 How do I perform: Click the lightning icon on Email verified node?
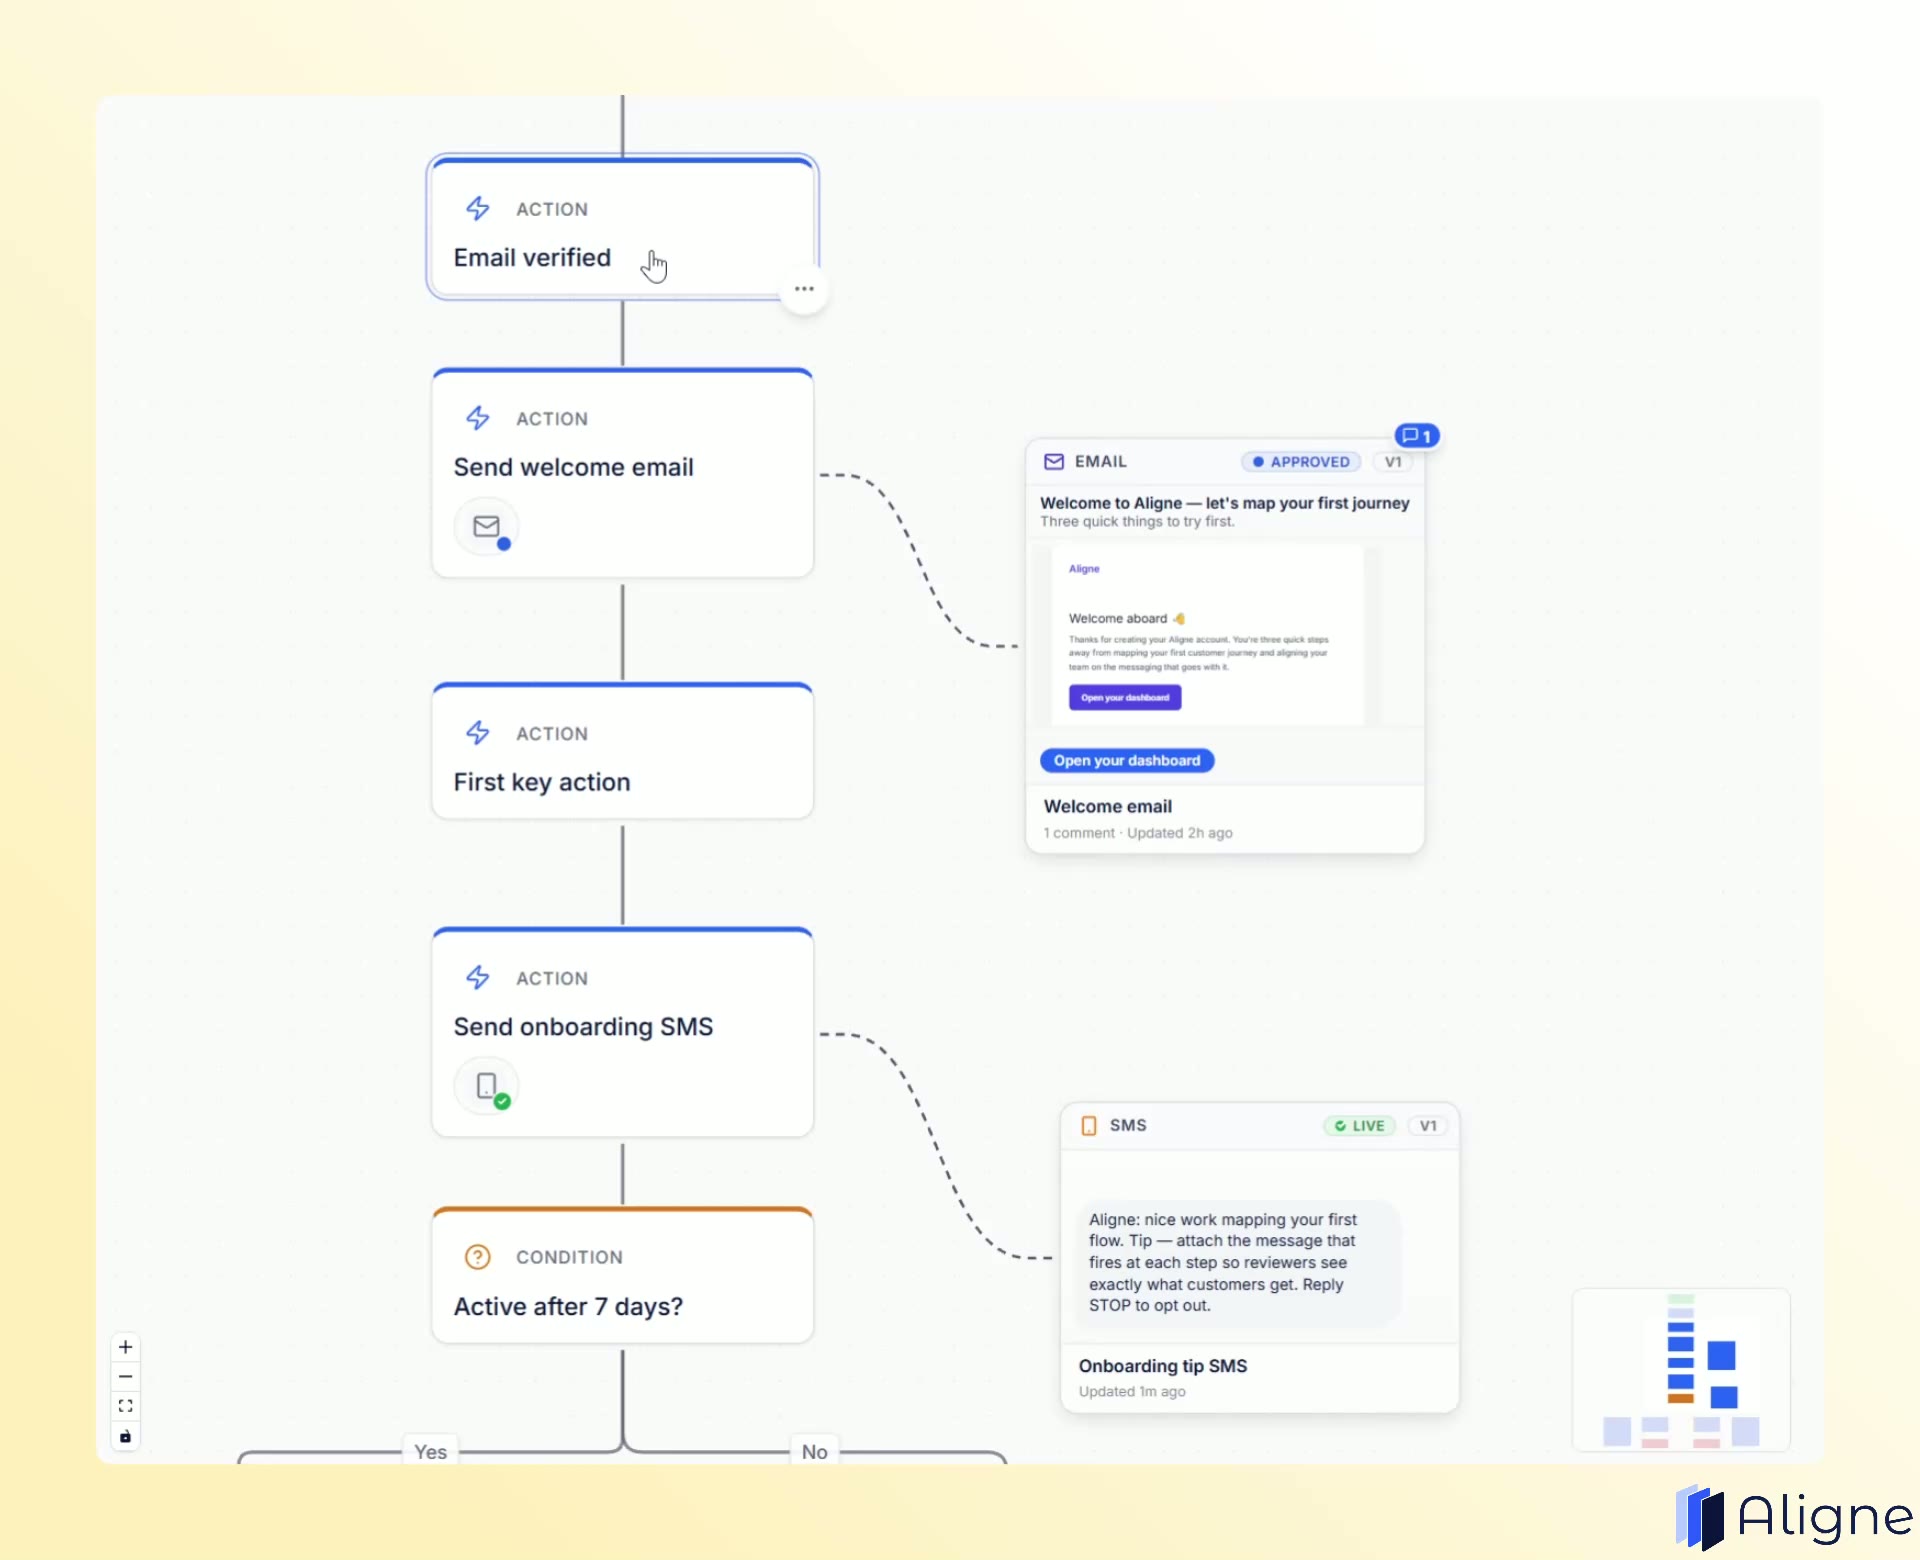pyautogui.click(x=478, y=208)
